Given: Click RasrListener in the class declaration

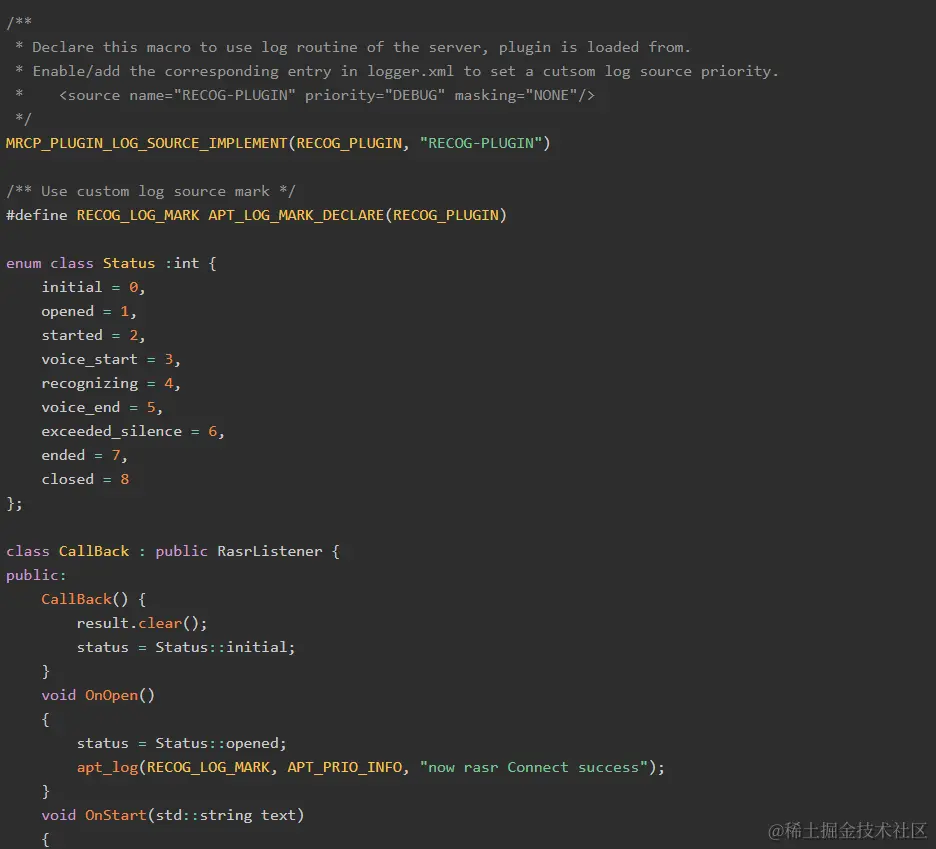Looking at the screenshot, I should point(270,551).
